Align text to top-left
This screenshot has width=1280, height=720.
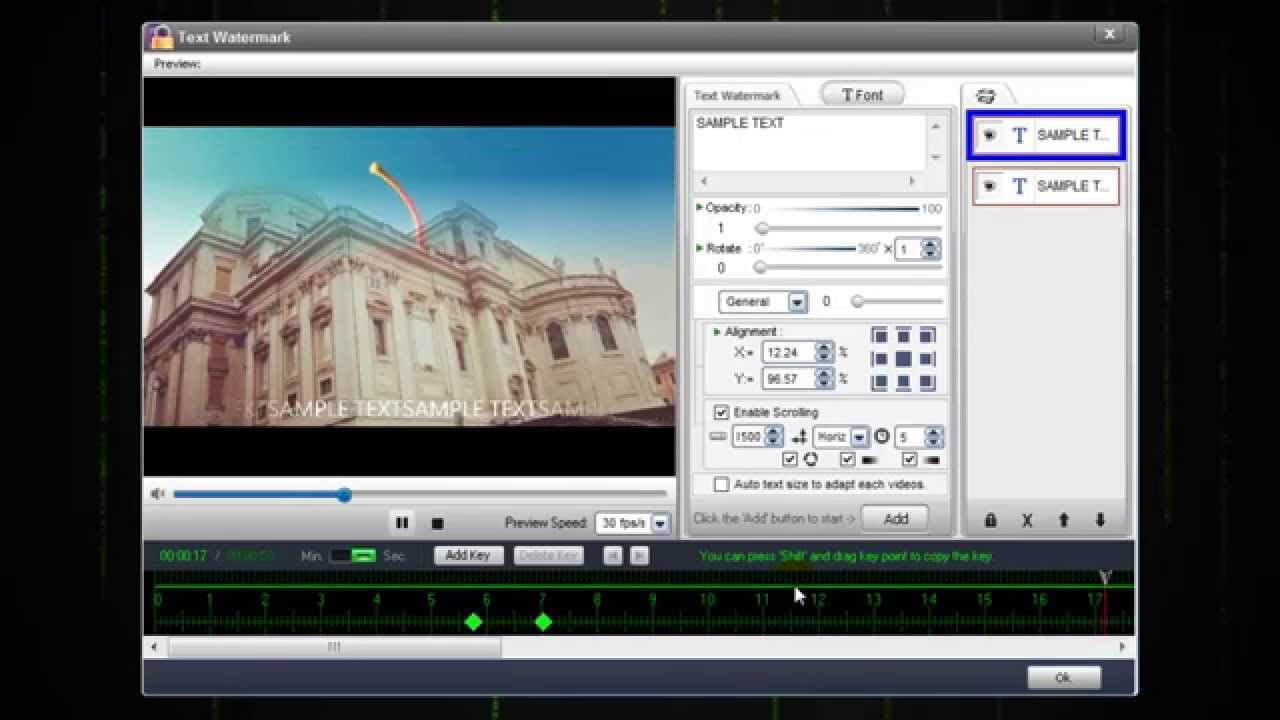[880, 335]
